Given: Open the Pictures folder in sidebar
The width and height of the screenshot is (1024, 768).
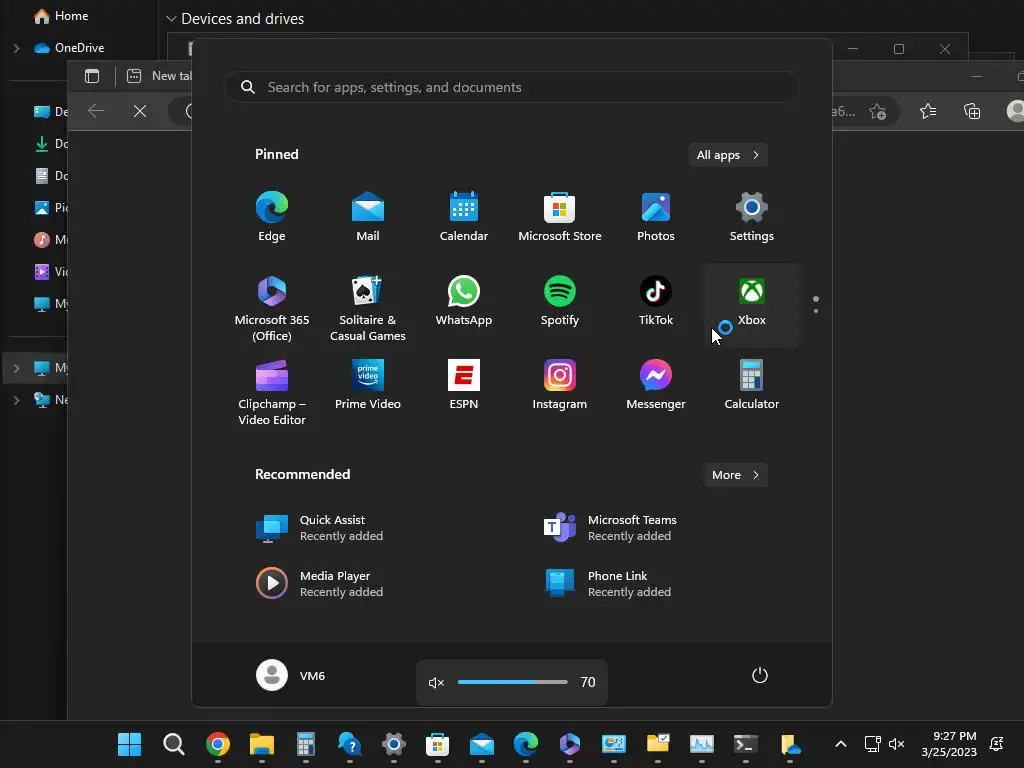Looking at the screenshot, I should coord(49,208).
